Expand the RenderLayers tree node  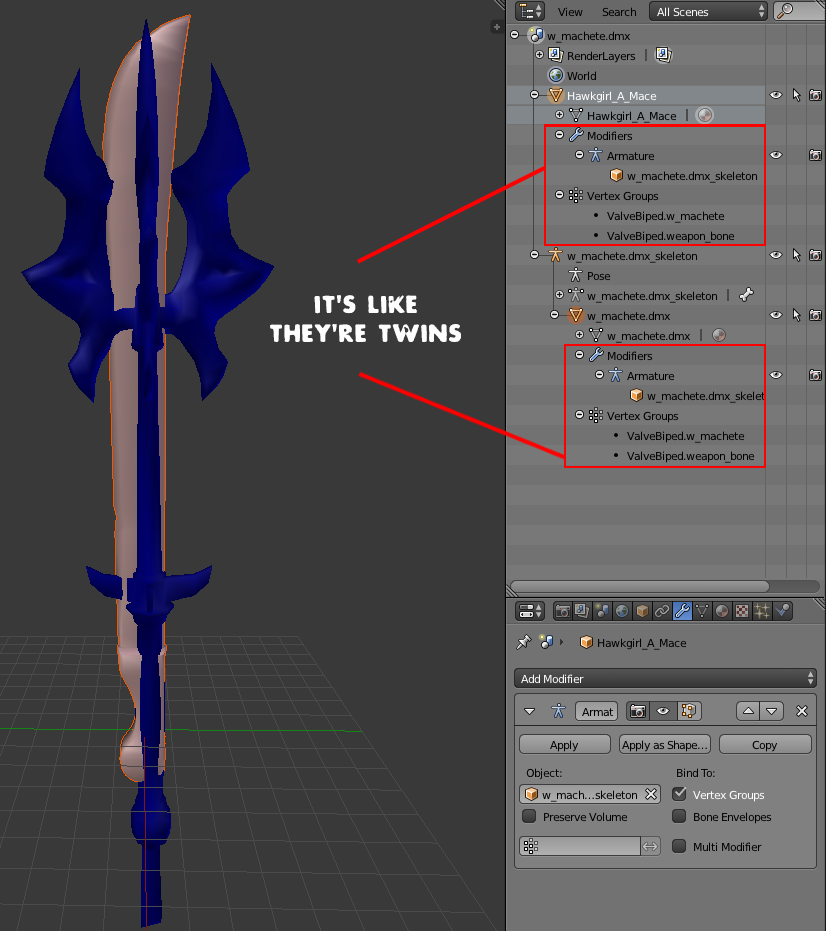pyautogui.click(x=539, y=55)
